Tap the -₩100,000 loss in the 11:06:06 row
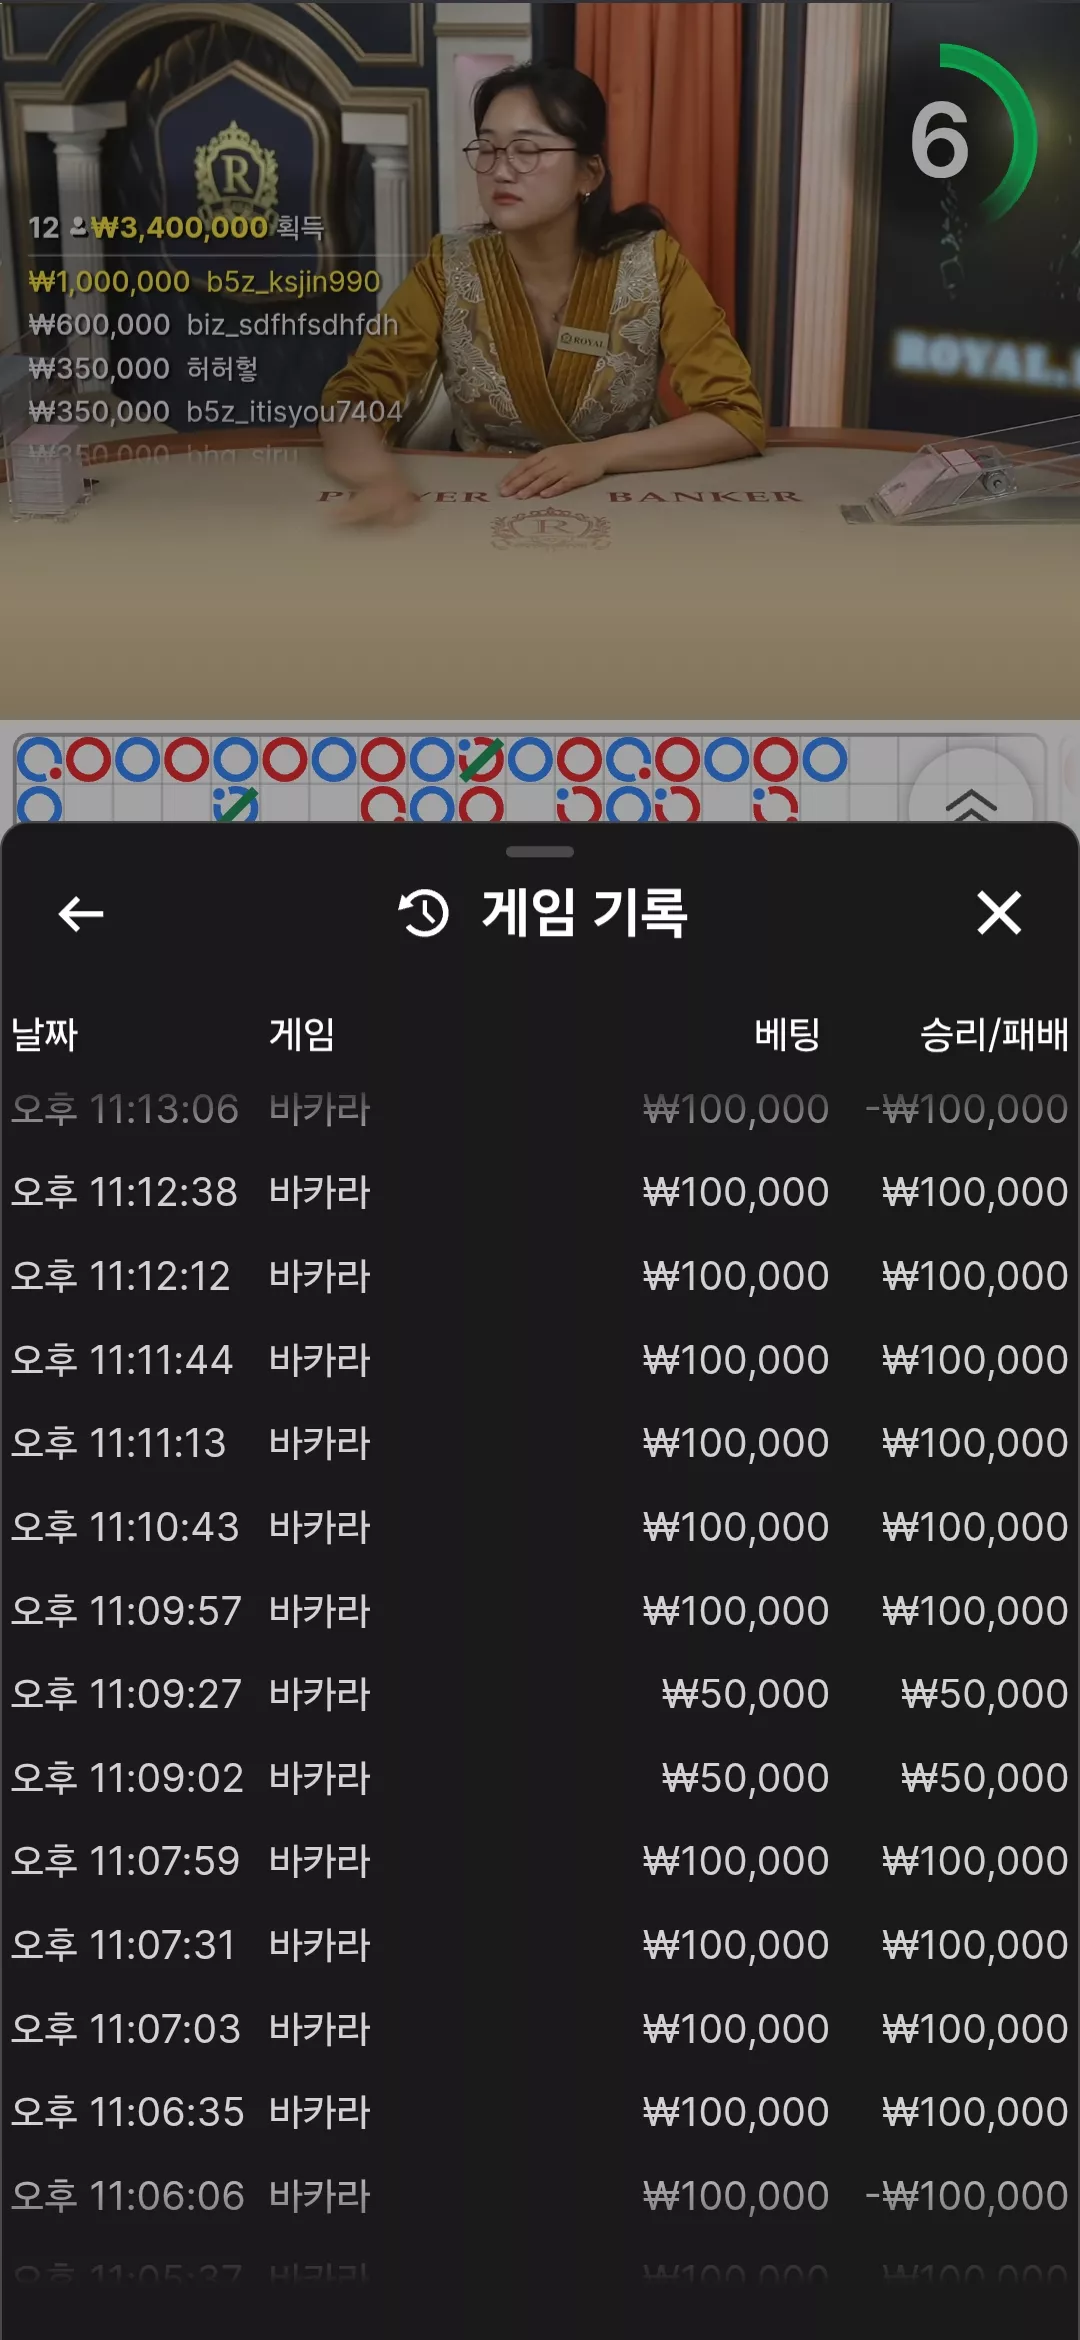This screenshot has height=2340, width=1080. (967, 2196)
